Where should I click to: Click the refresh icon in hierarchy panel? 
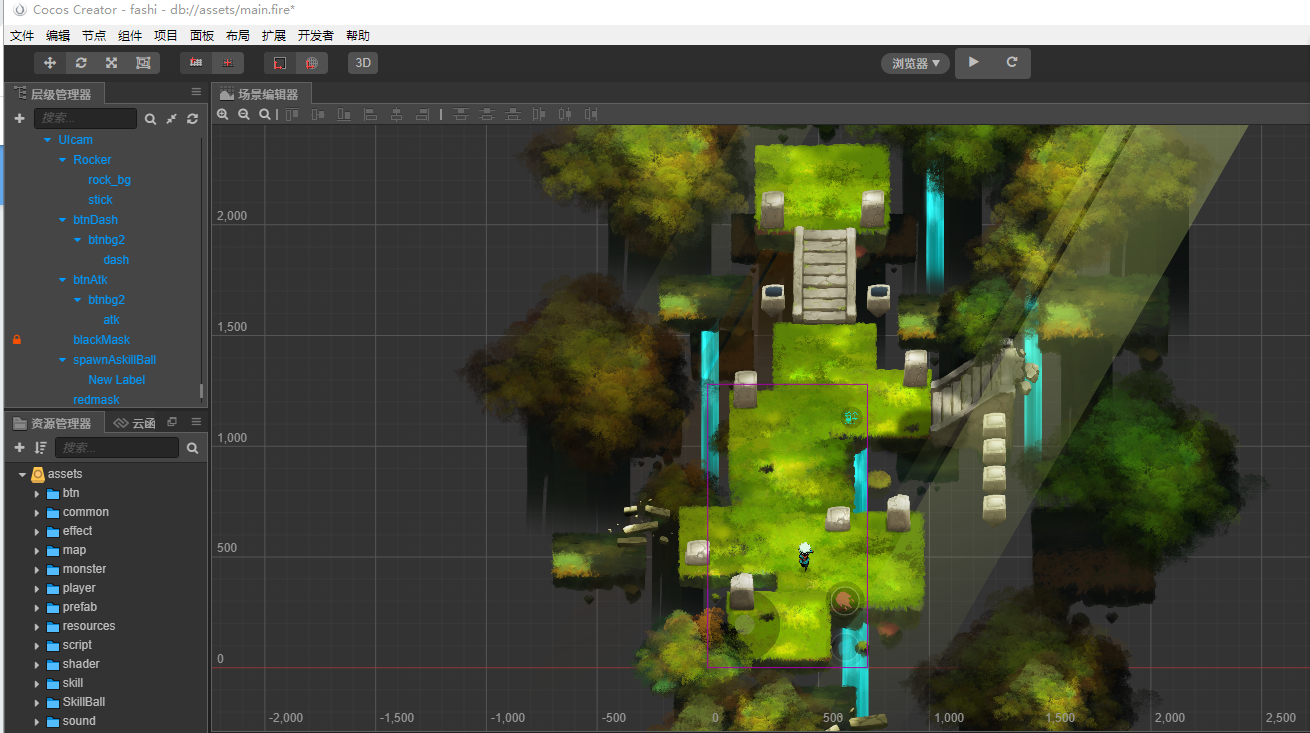coord(192,118)
